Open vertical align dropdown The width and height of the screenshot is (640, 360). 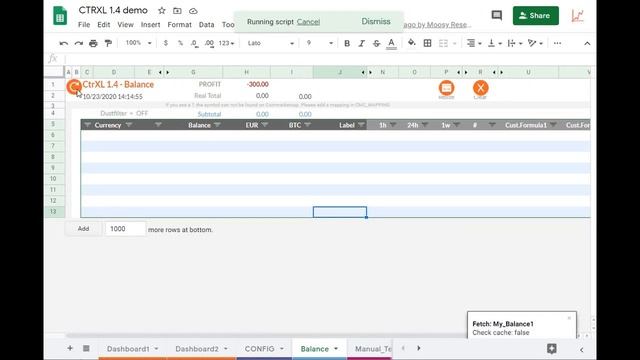[x=495, y=43]
